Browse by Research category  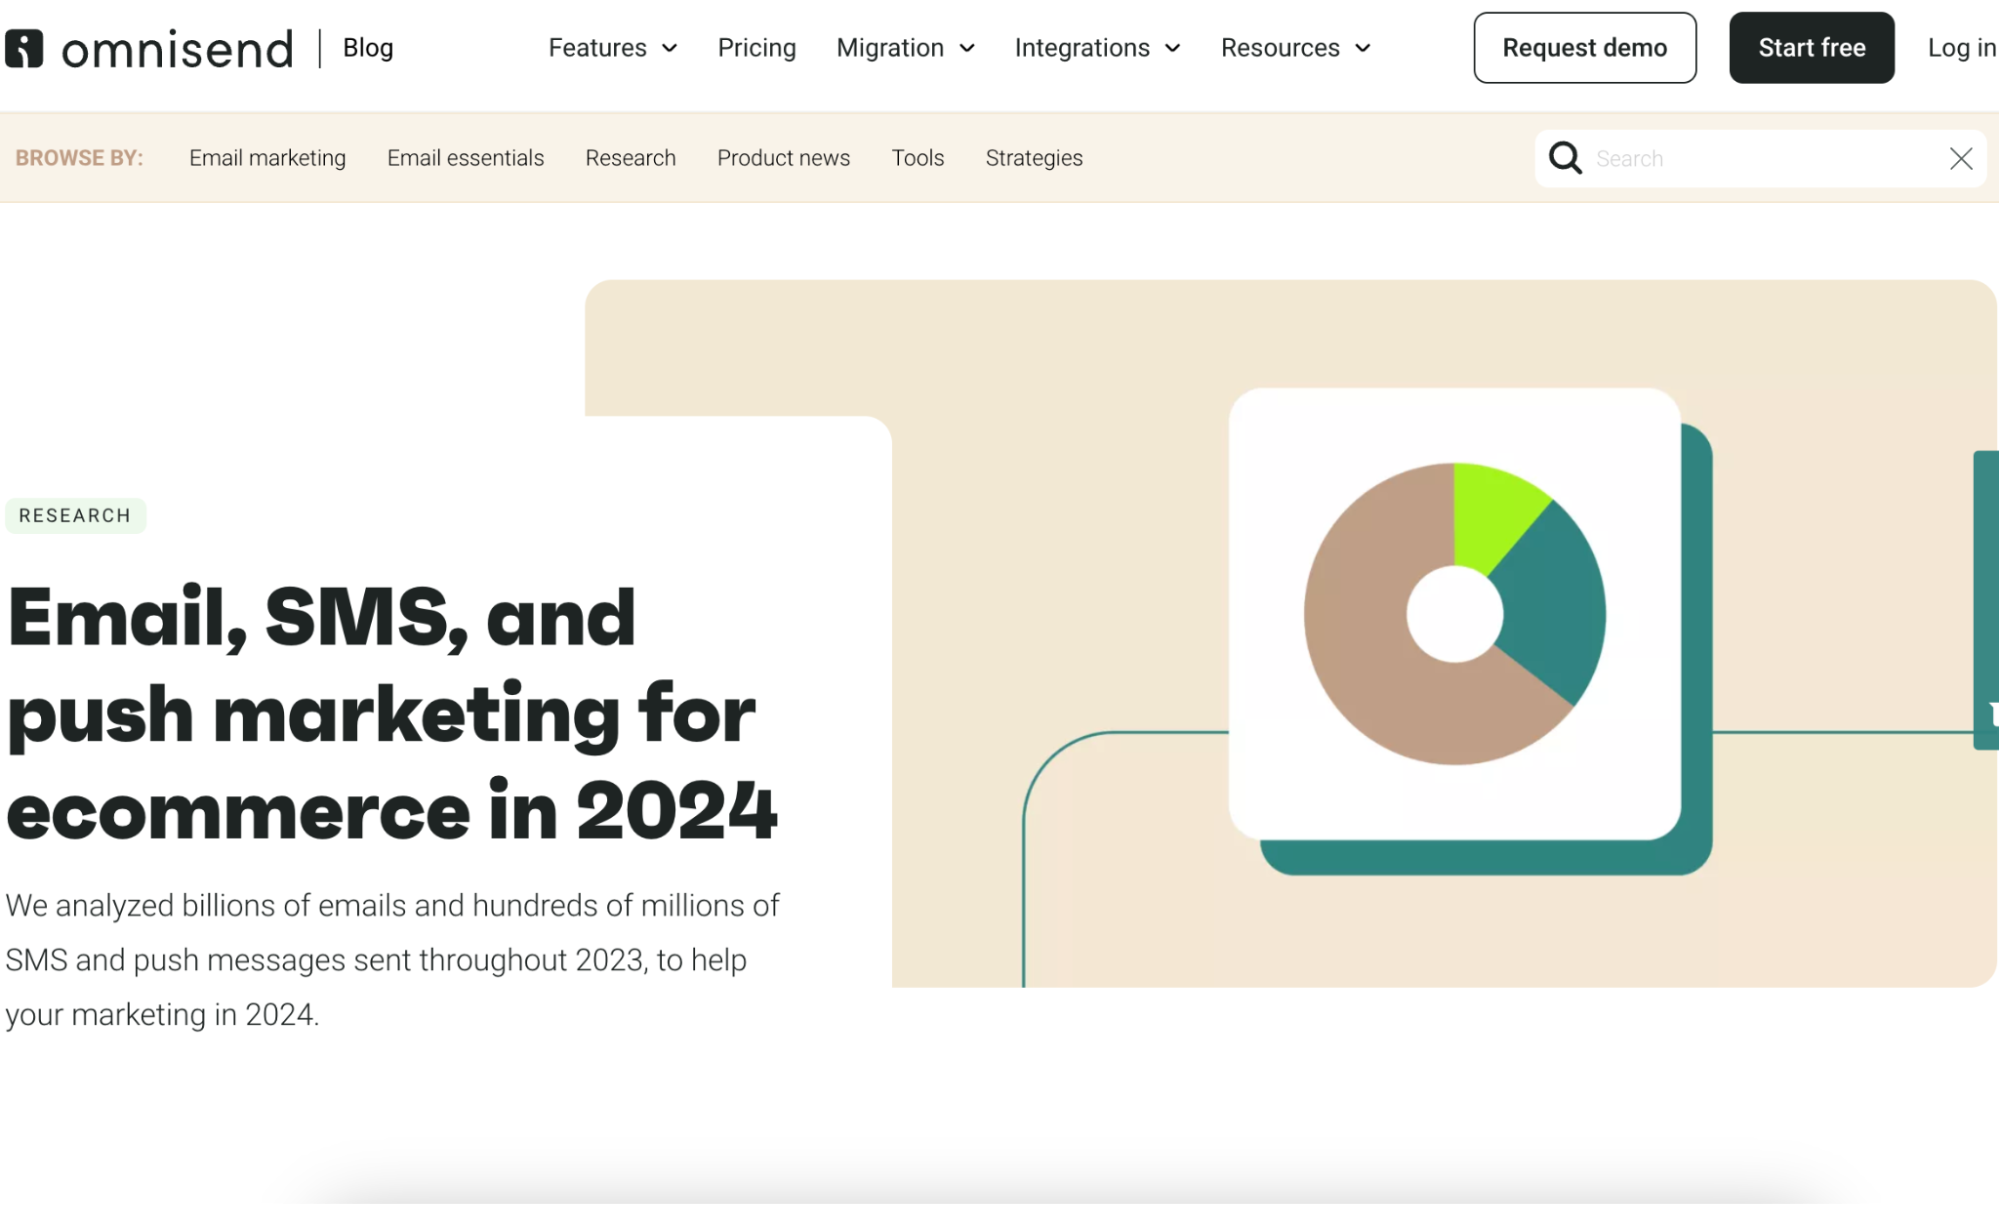click(630, 158)
